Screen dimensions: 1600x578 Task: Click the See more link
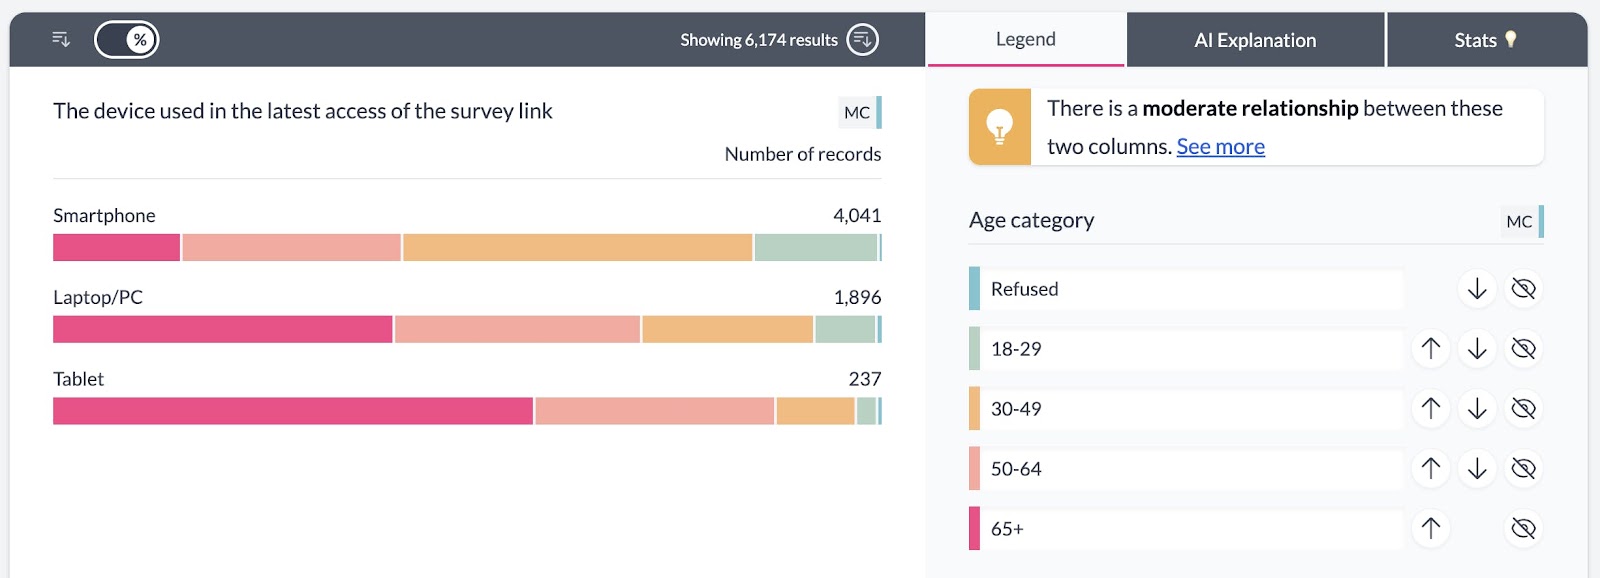point(1220,147)
